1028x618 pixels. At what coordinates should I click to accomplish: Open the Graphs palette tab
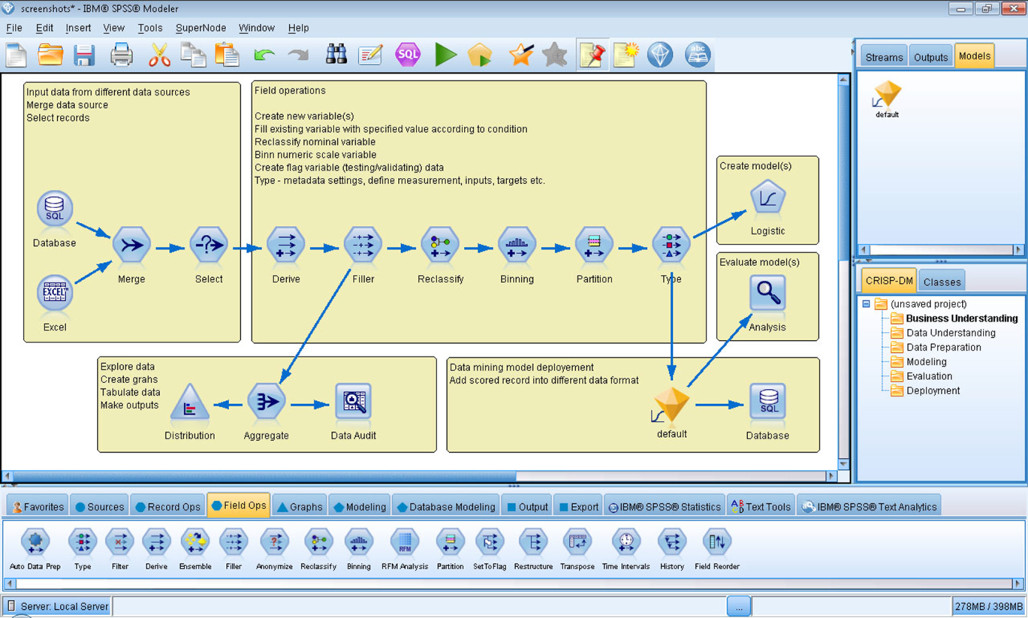click(300, 507)
